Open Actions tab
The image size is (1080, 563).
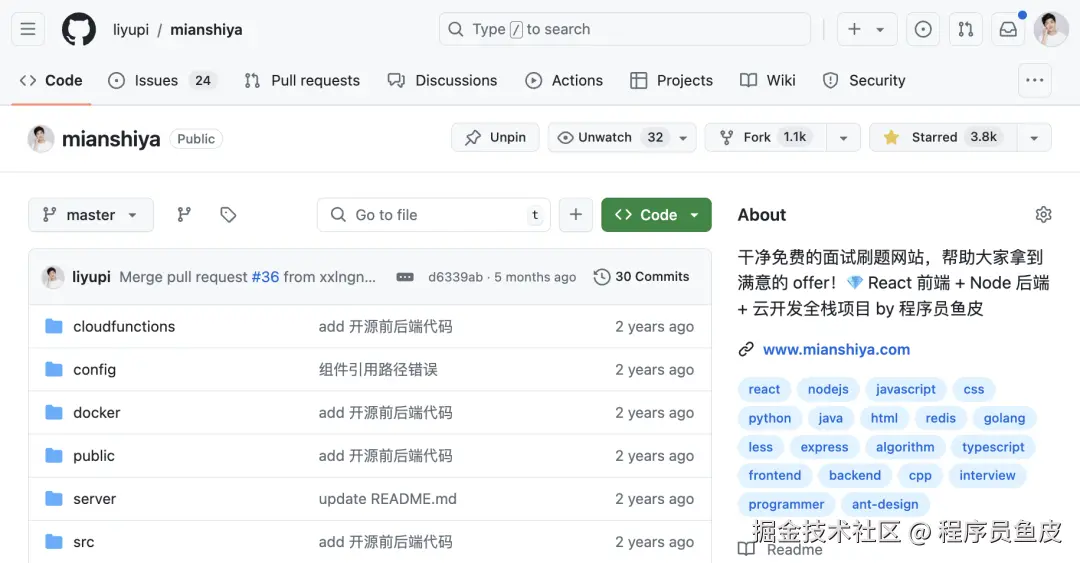coord(563,81)
